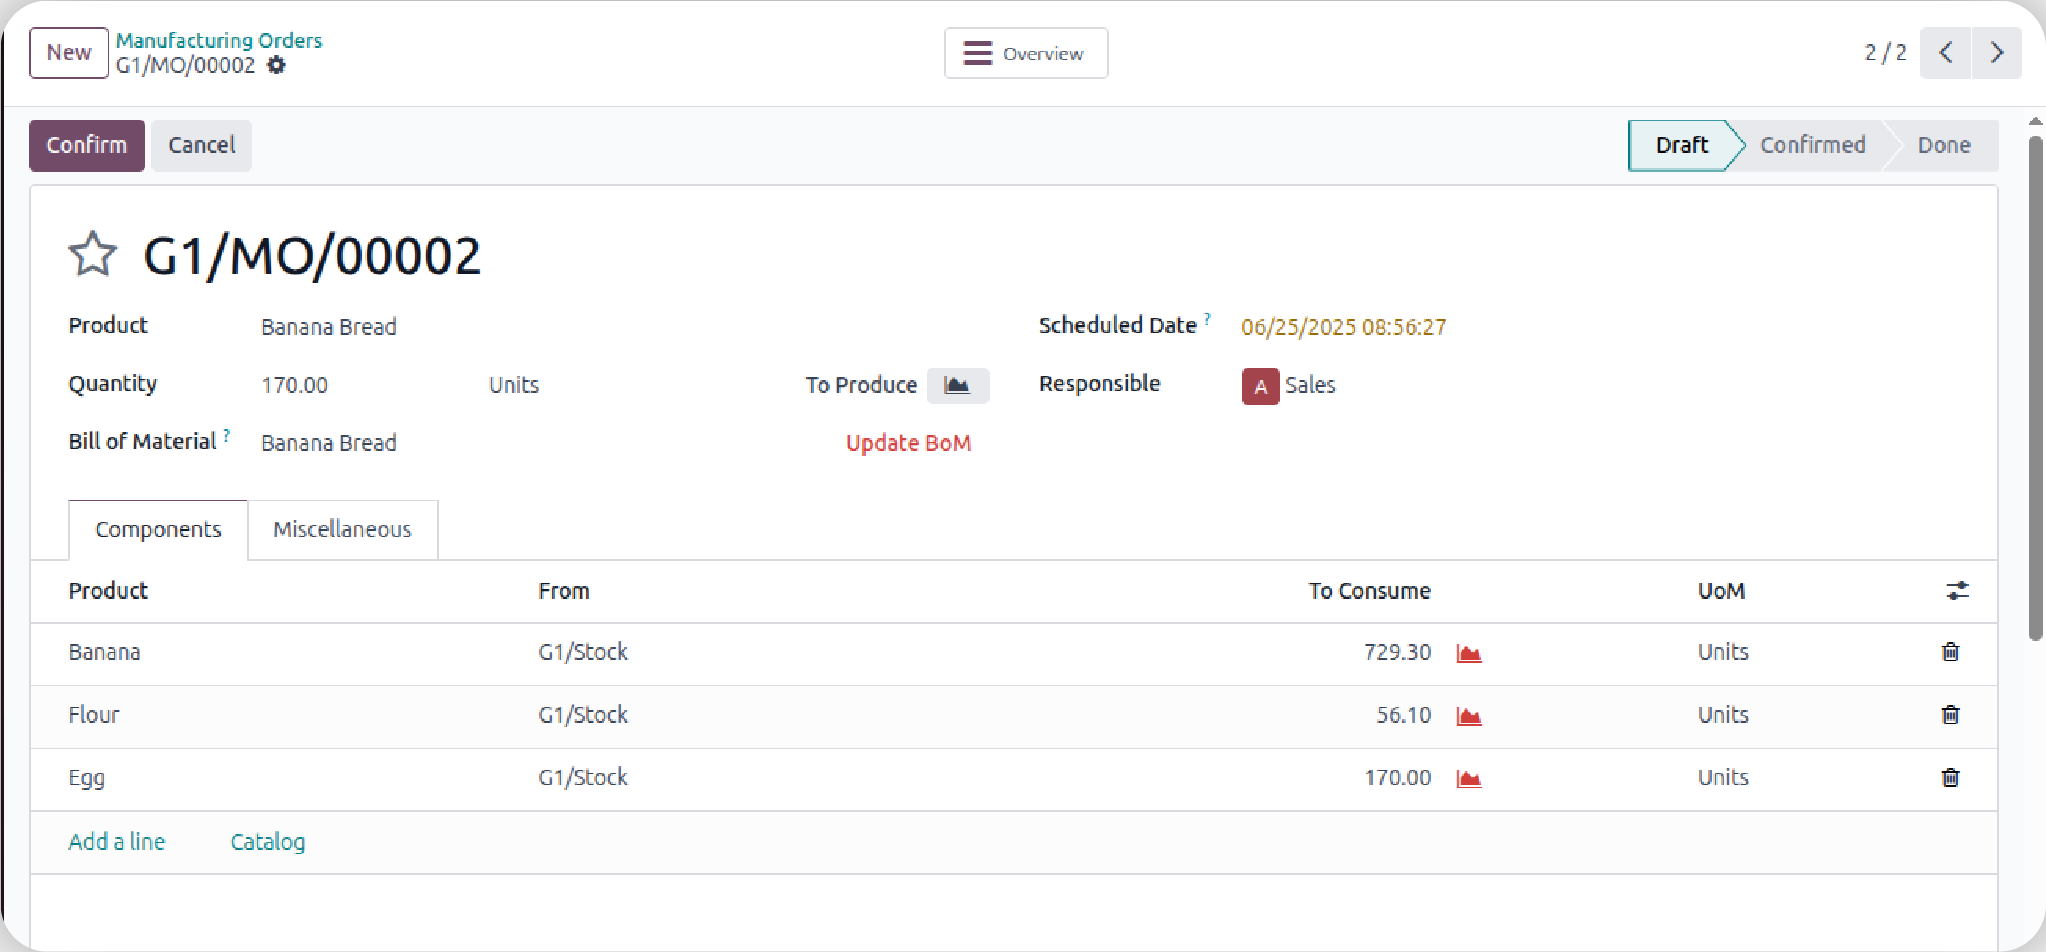Confirm the manufacturing order
Screen dimensions: 2046x952
click(x=87, y=146)
